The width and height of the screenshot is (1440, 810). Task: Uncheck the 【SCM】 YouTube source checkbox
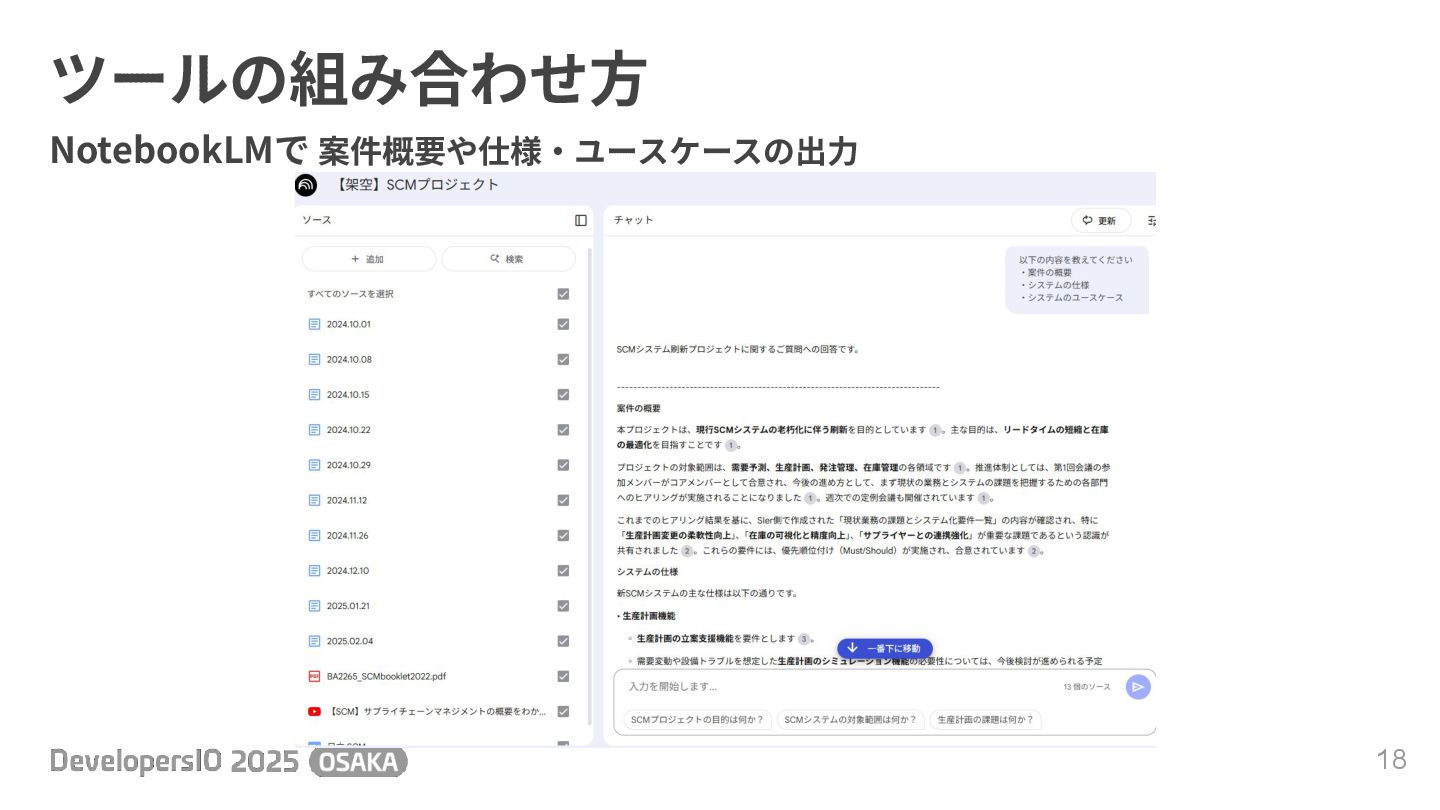pyautogui.click(x=563, y=711)
